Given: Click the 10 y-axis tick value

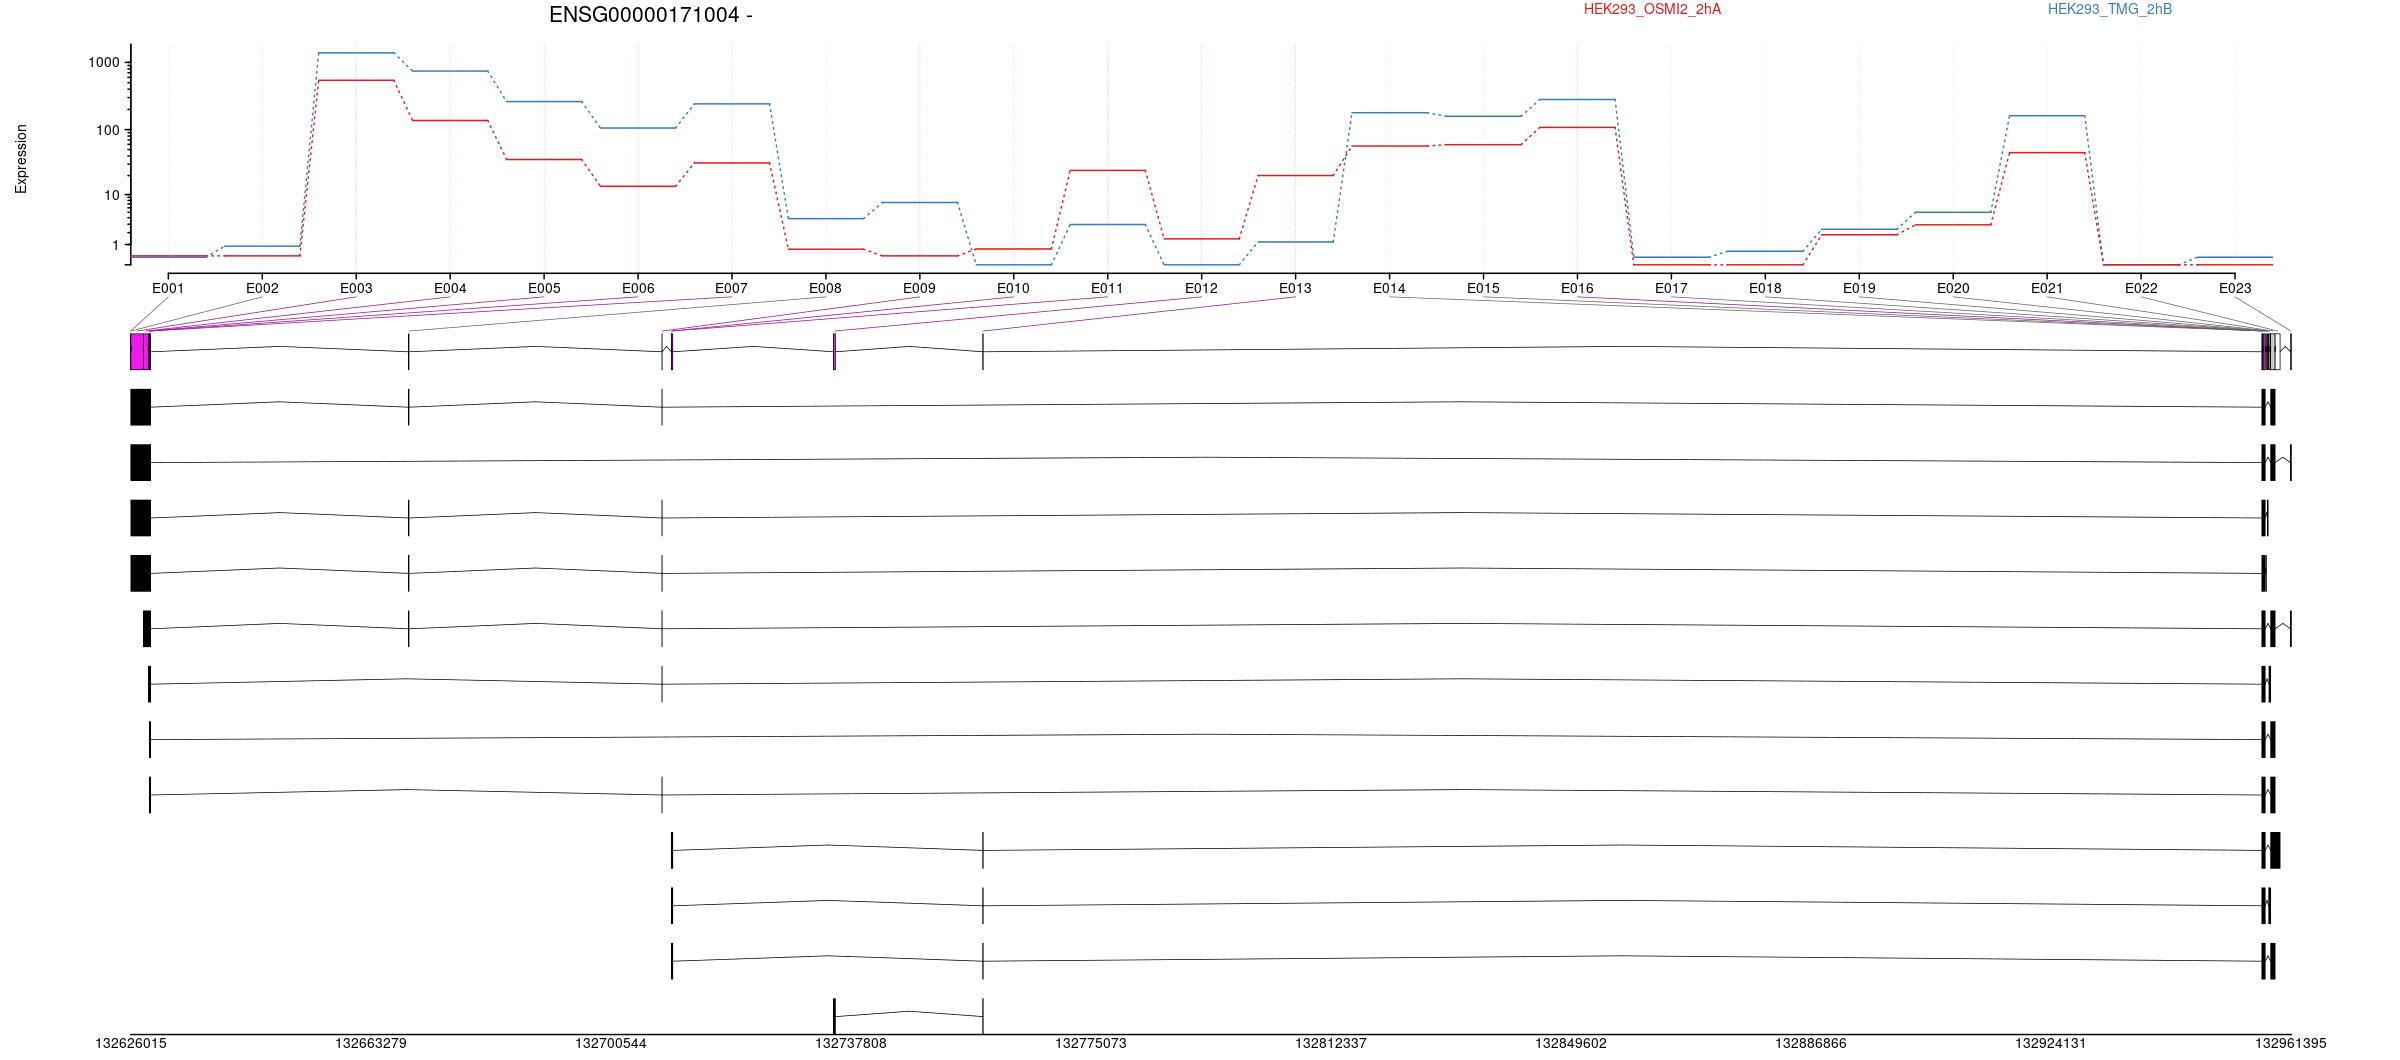Looking at the screenshot, I should point(112,195).
